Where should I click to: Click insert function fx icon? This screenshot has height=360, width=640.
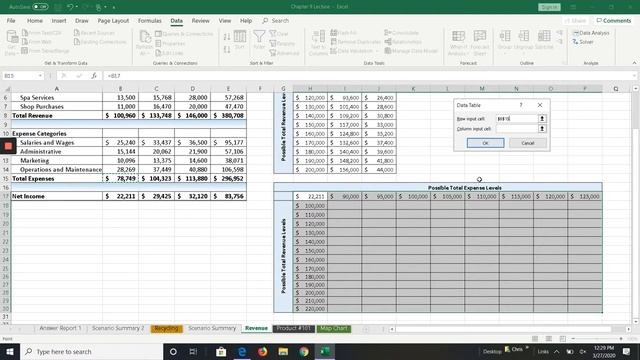94,76
